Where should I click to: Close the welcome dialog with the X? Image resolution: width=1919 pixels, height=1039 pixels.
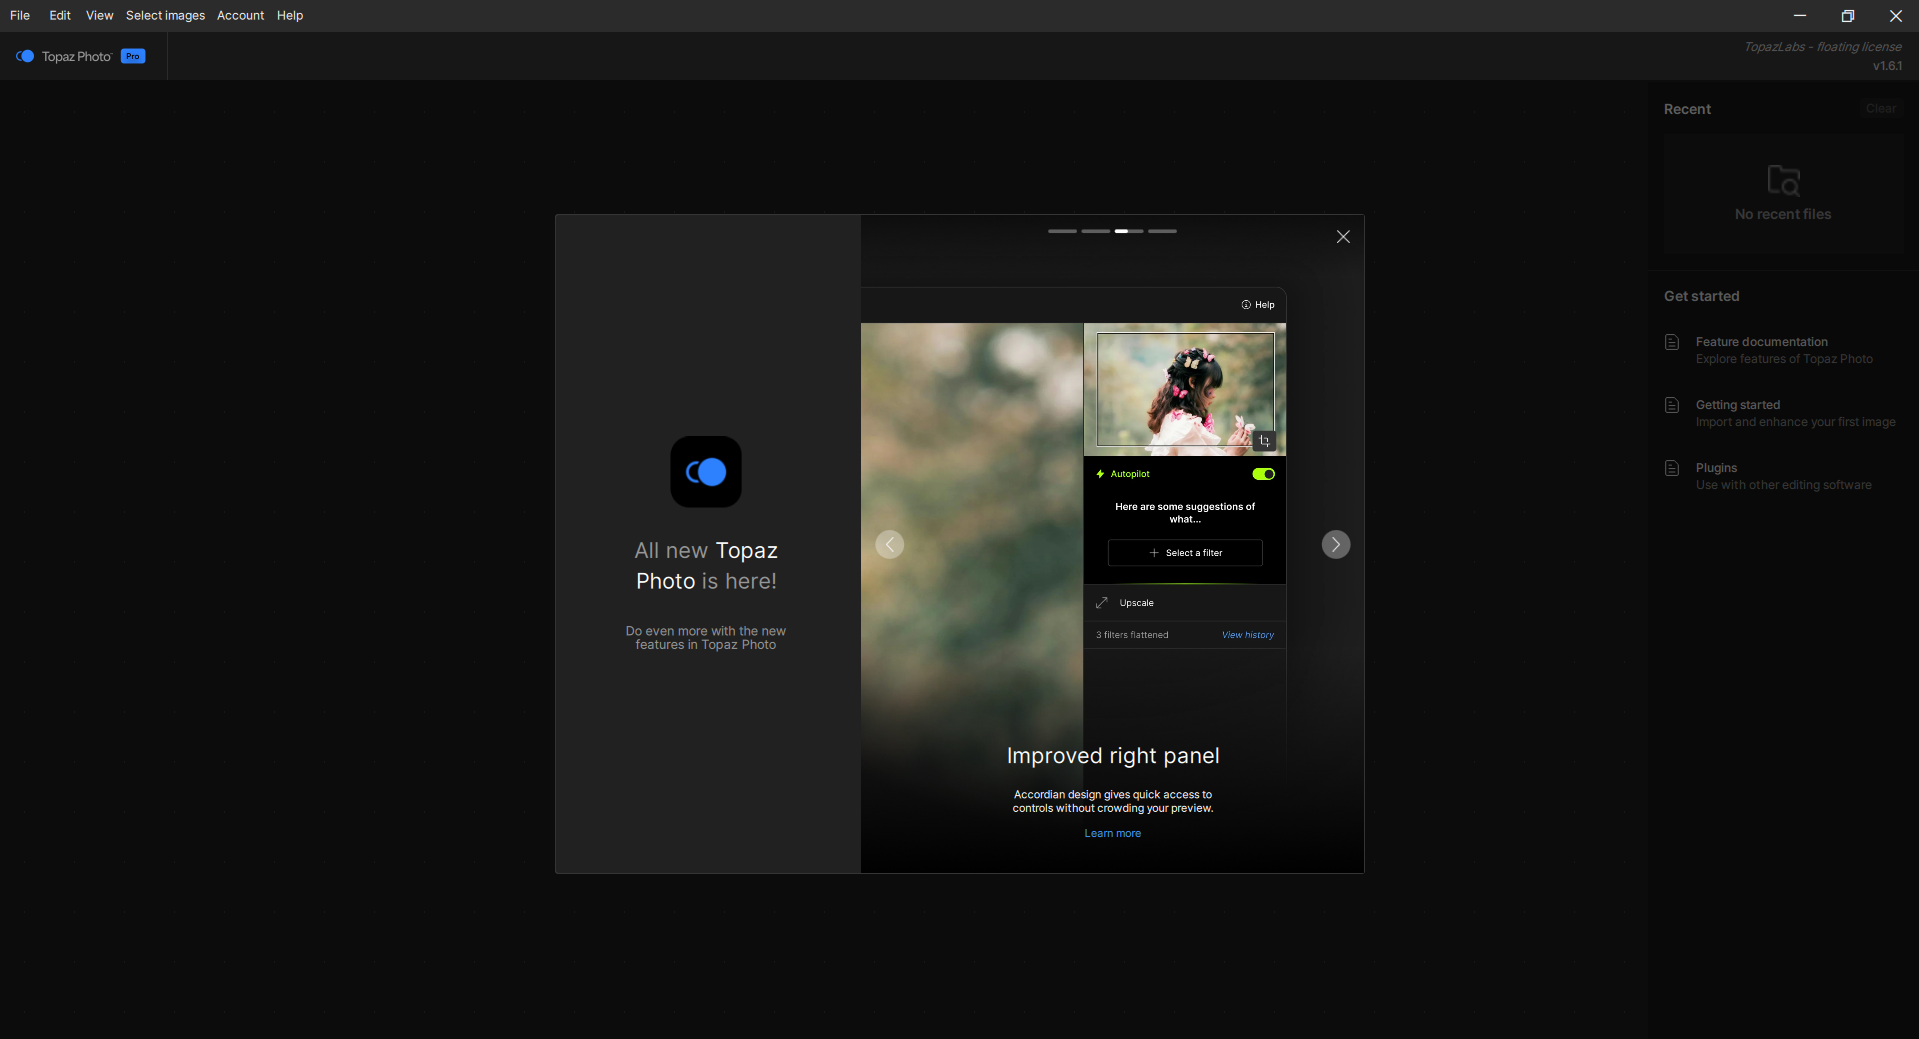click(1343, 237)
